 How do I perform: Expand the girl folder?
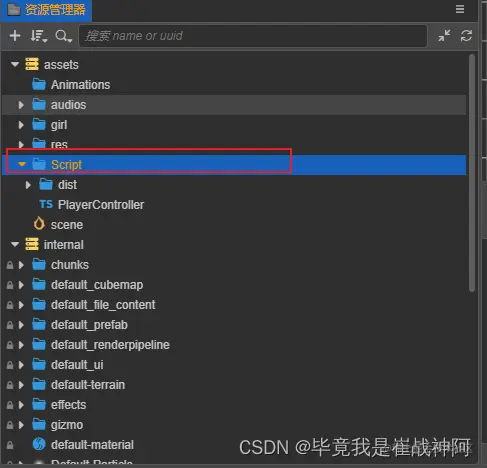pyautogui.click(x=21, y=125)
